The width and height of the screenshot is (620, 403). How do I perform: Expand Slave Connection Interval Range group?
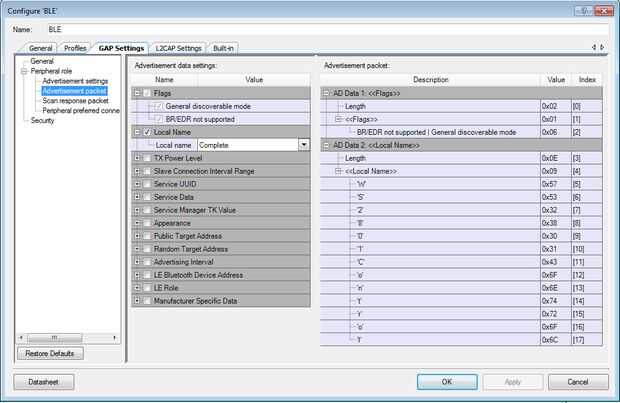coord(137,171)
